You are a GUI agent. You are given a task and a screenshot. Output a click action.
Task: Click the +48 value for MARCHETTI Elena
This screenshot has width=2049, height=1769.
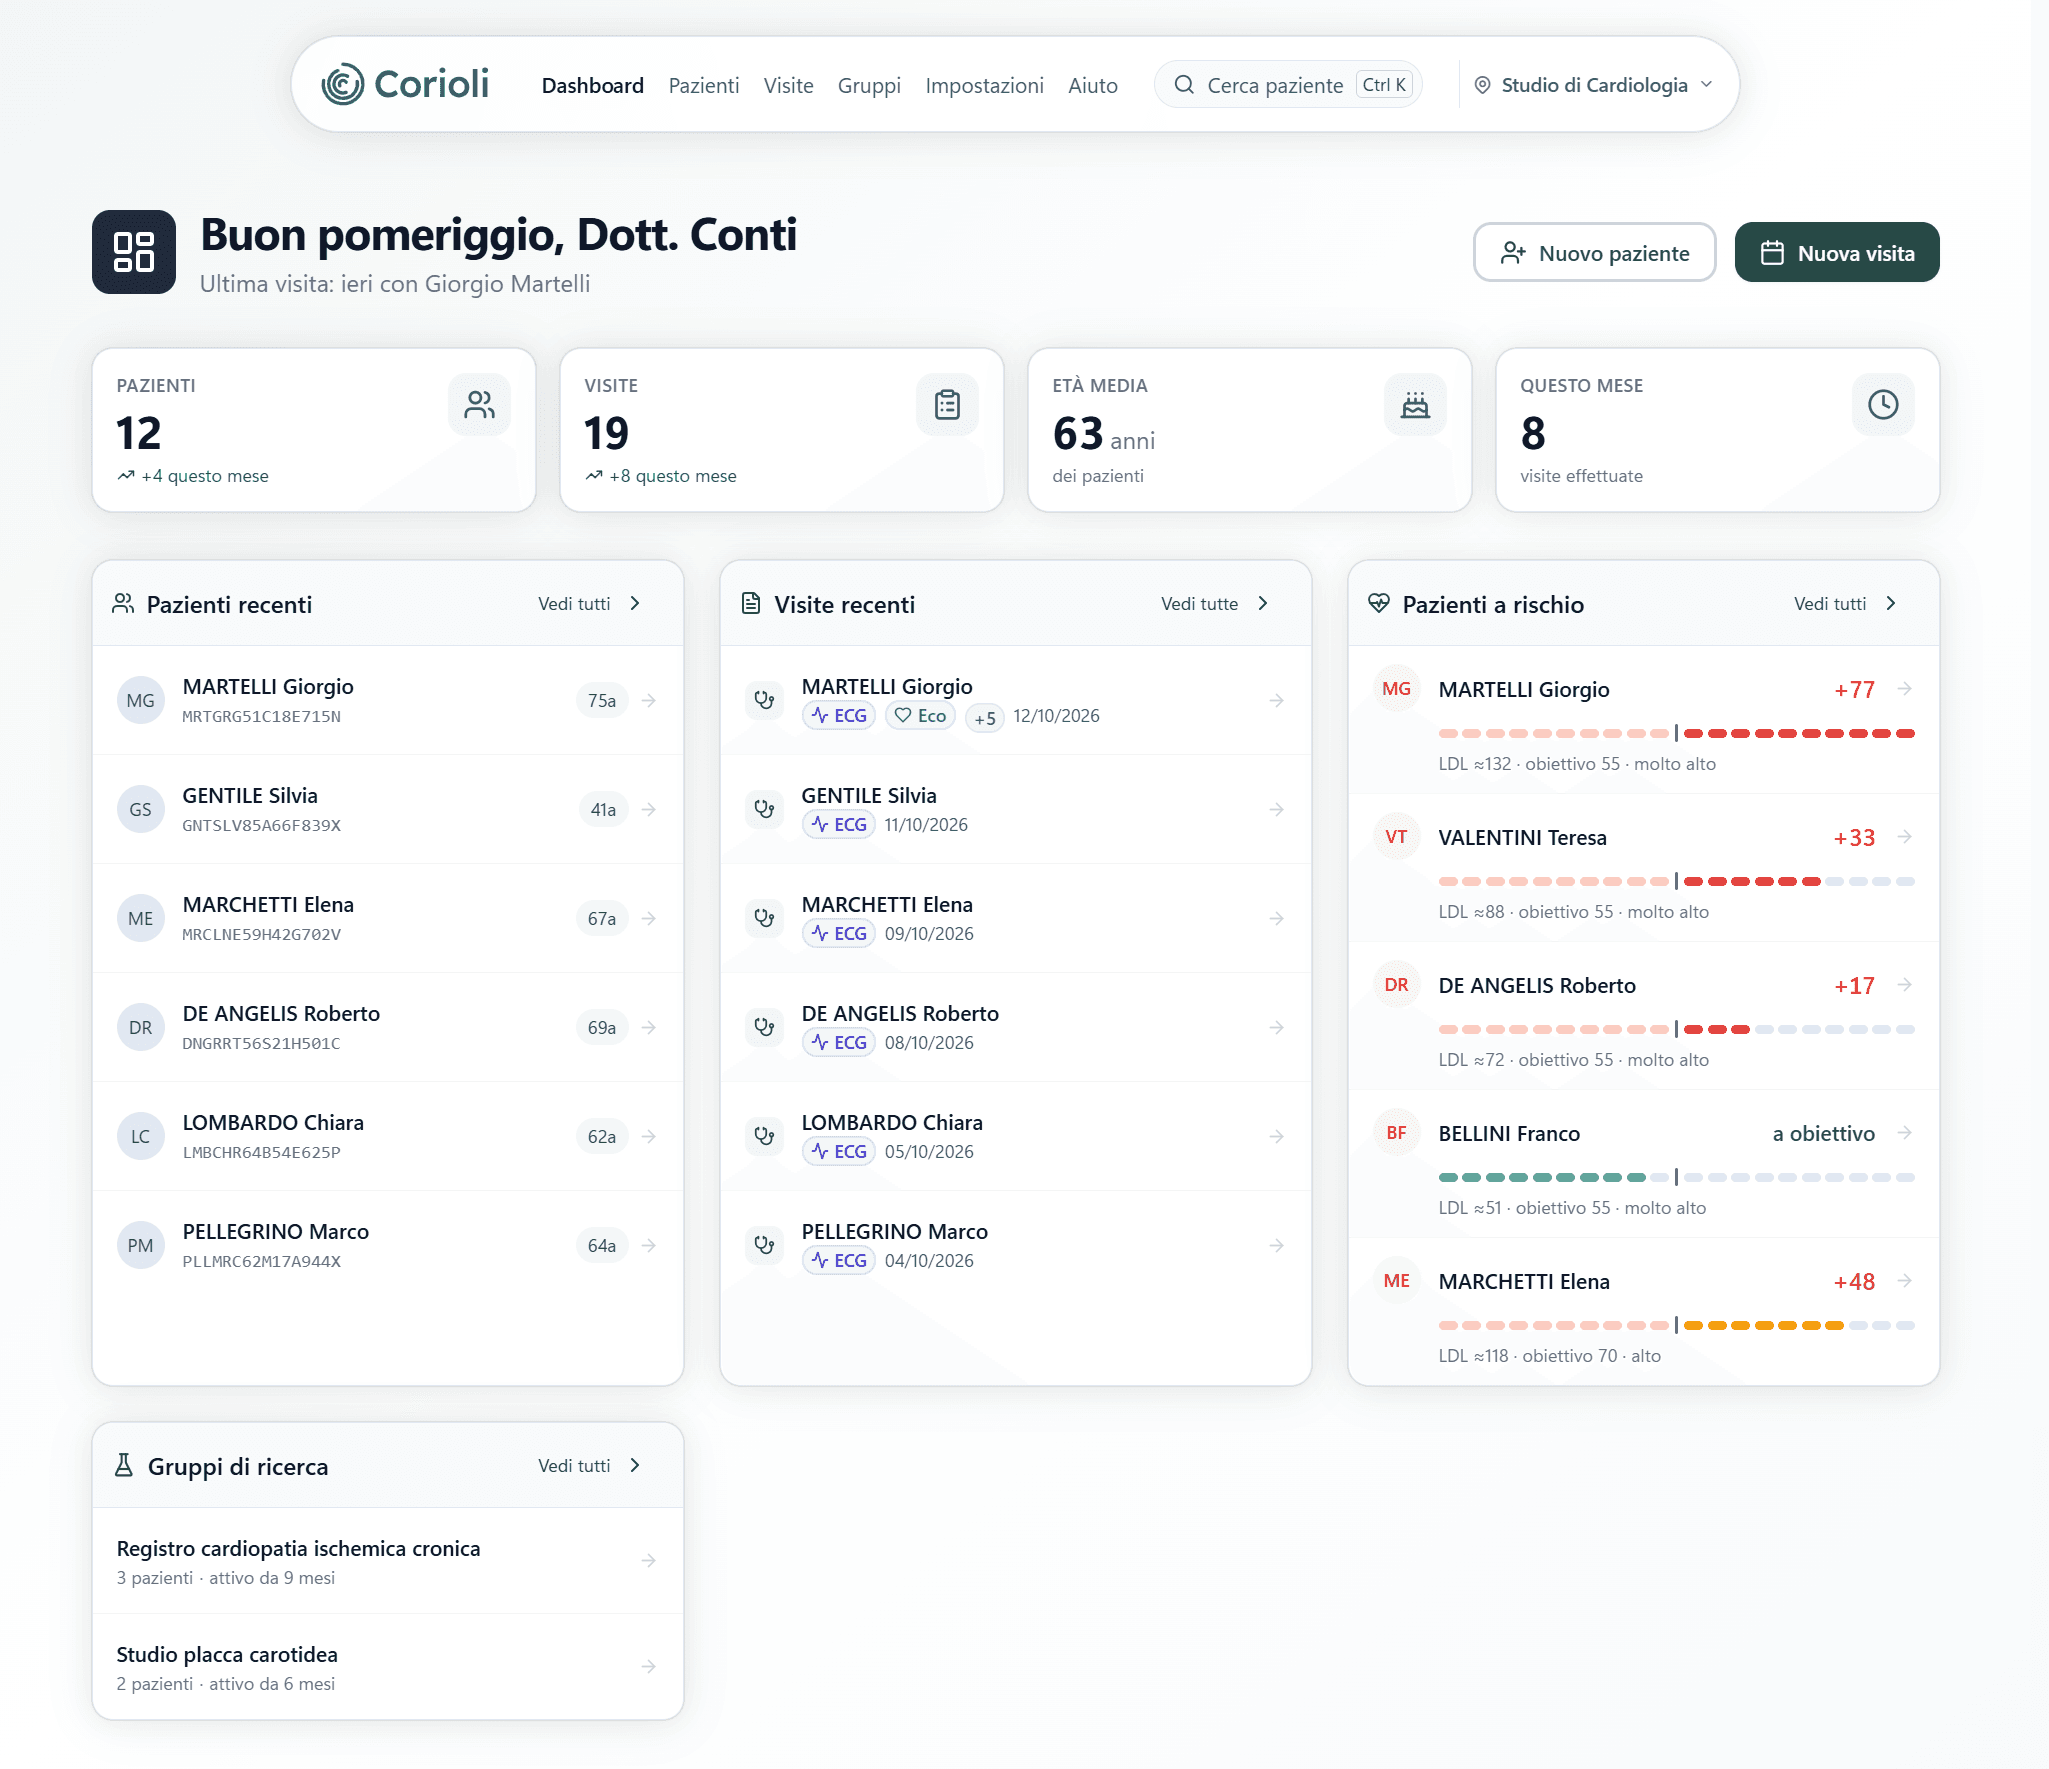coord(1854,1281)
